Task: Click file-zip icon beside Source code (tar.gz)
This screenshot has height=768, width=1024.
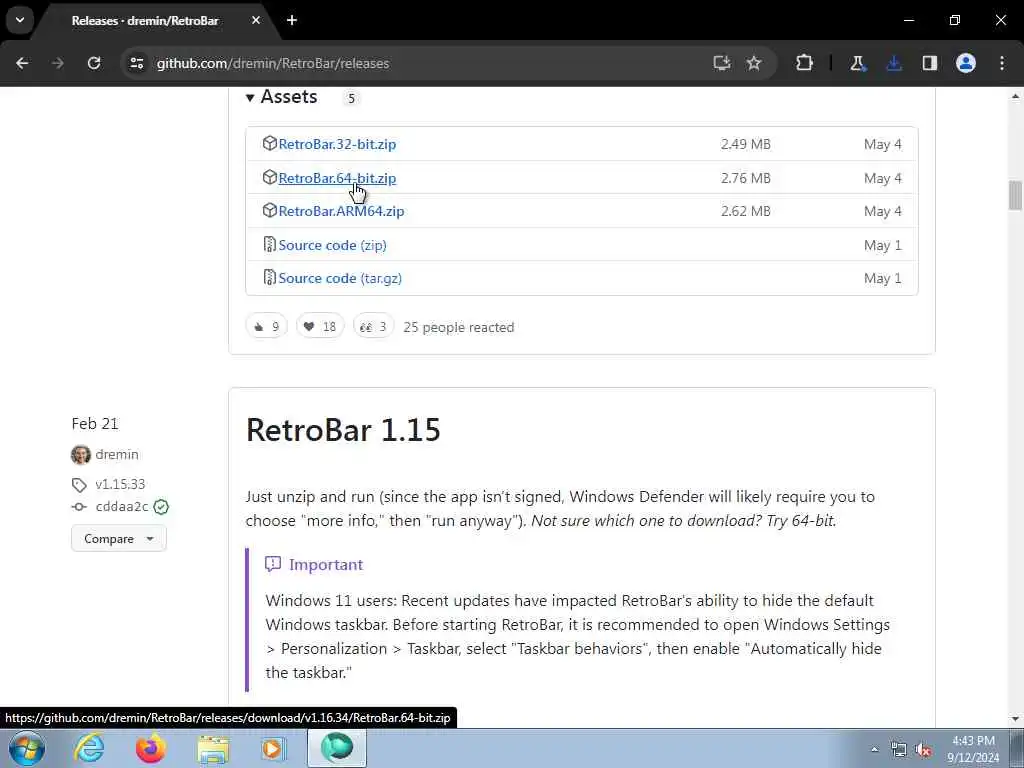Action: (269, 278)
